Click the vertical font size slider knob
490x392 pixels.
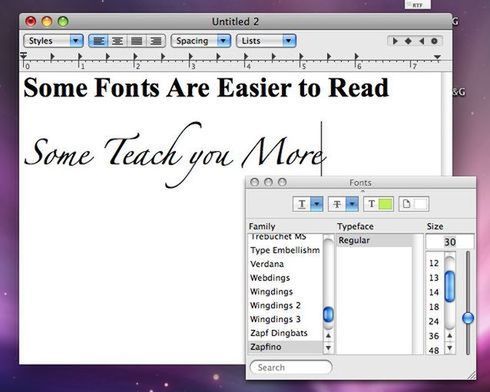click(x=468, y=318)
